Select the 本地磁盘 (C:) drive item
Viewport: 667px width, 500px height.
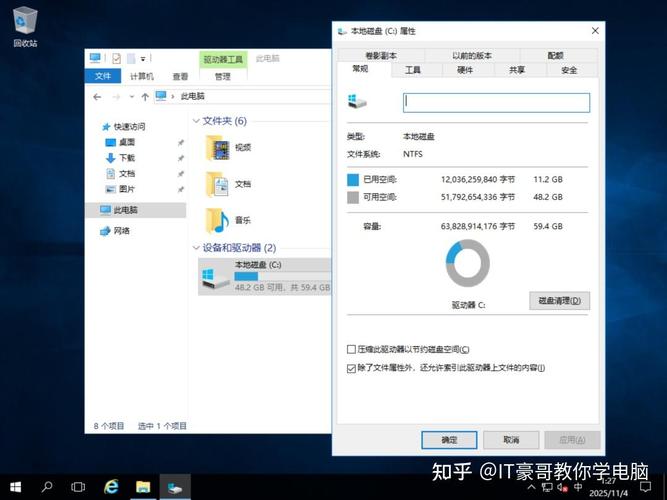tap(264, 276)
